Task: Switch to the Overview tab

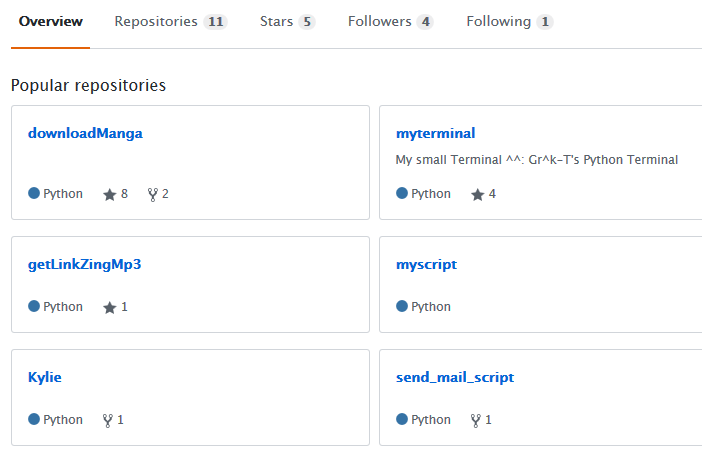Action: pyautogui.click(x=51, y=21)
